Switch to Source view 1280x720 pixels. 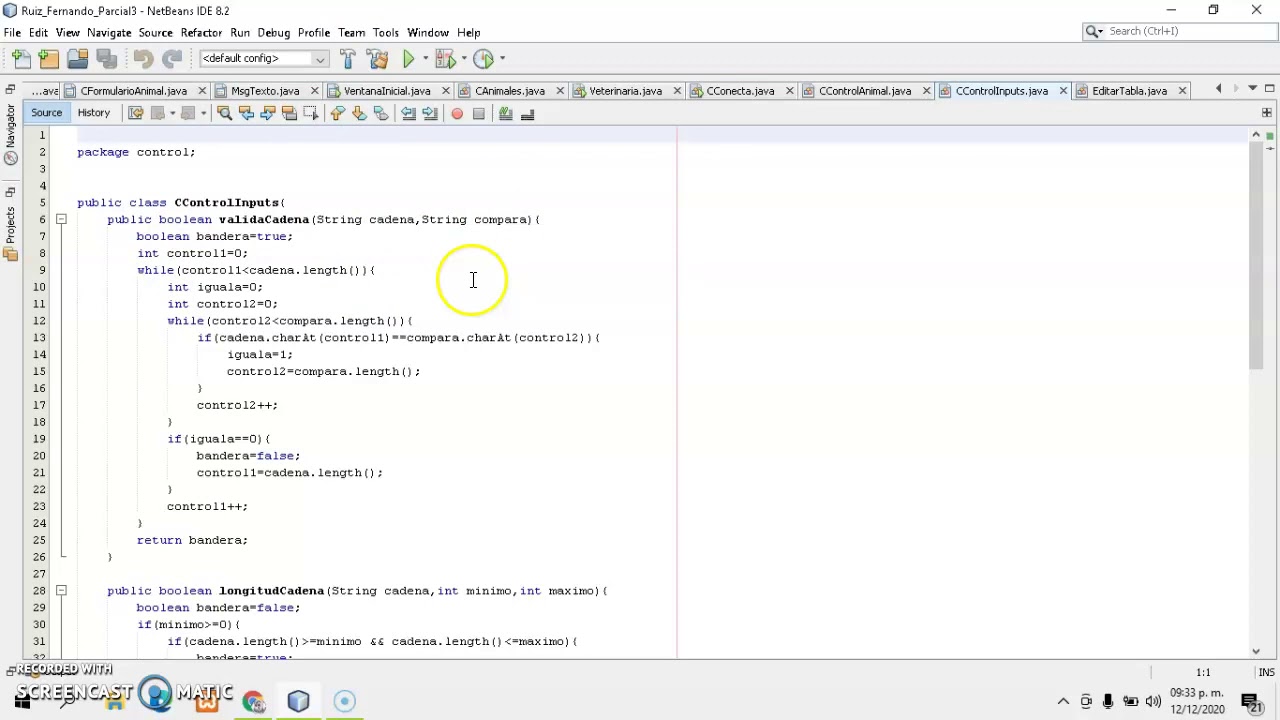pyautogui.click(x=46, y=113)
